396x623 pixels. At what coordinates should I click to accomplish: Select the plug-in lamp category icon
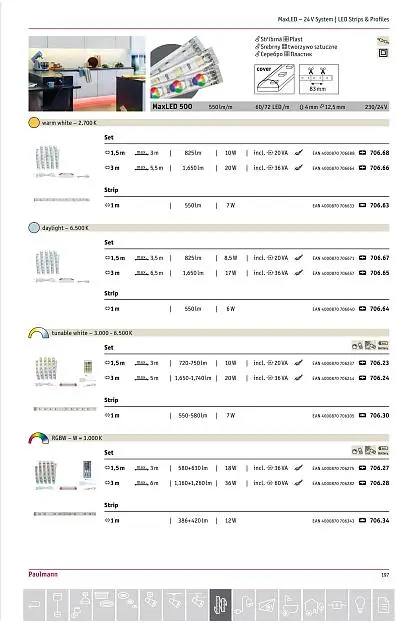click(244, 605)
